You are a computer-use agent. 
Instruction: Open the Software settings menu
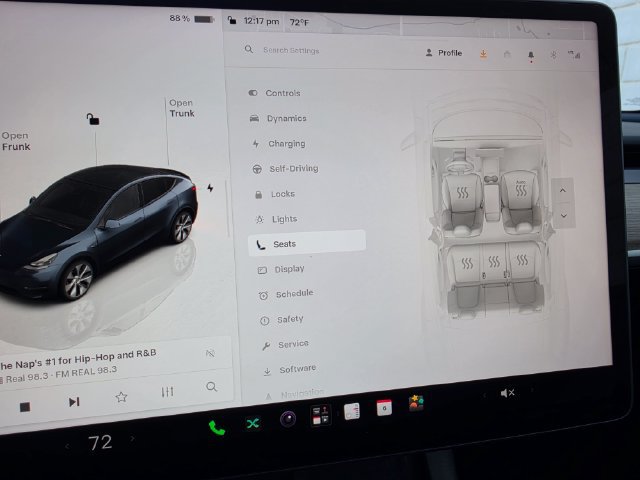(x=290, y=370)
